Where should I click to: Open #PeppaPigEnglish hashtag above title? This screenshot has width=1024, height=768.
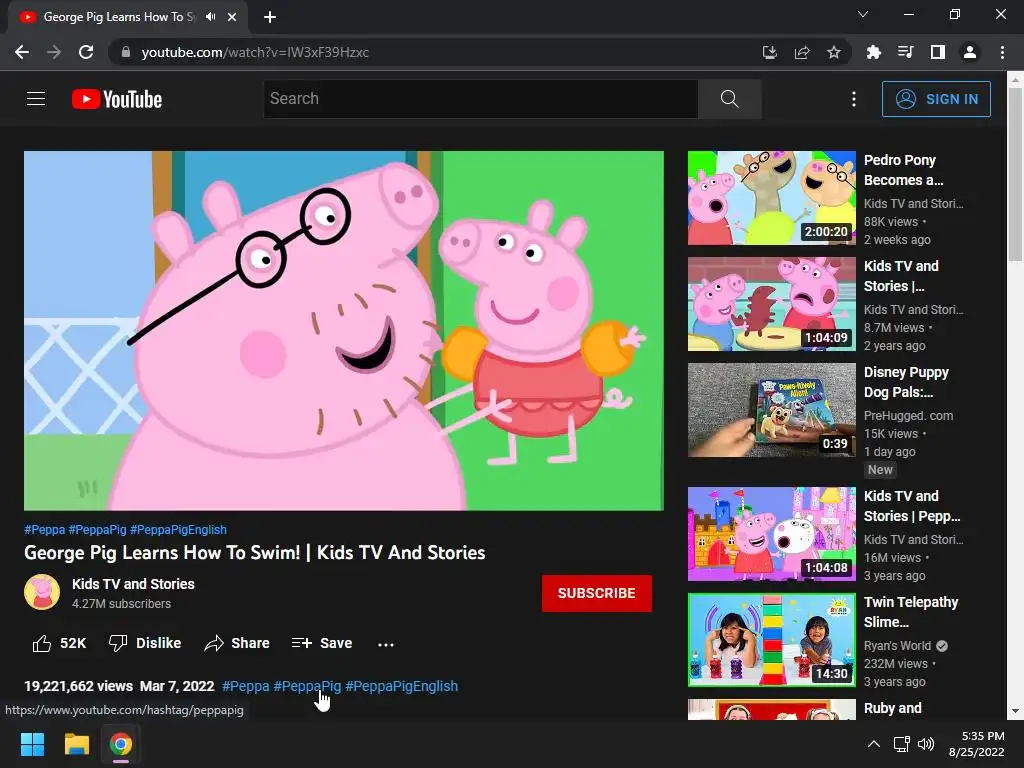point(178,530)
